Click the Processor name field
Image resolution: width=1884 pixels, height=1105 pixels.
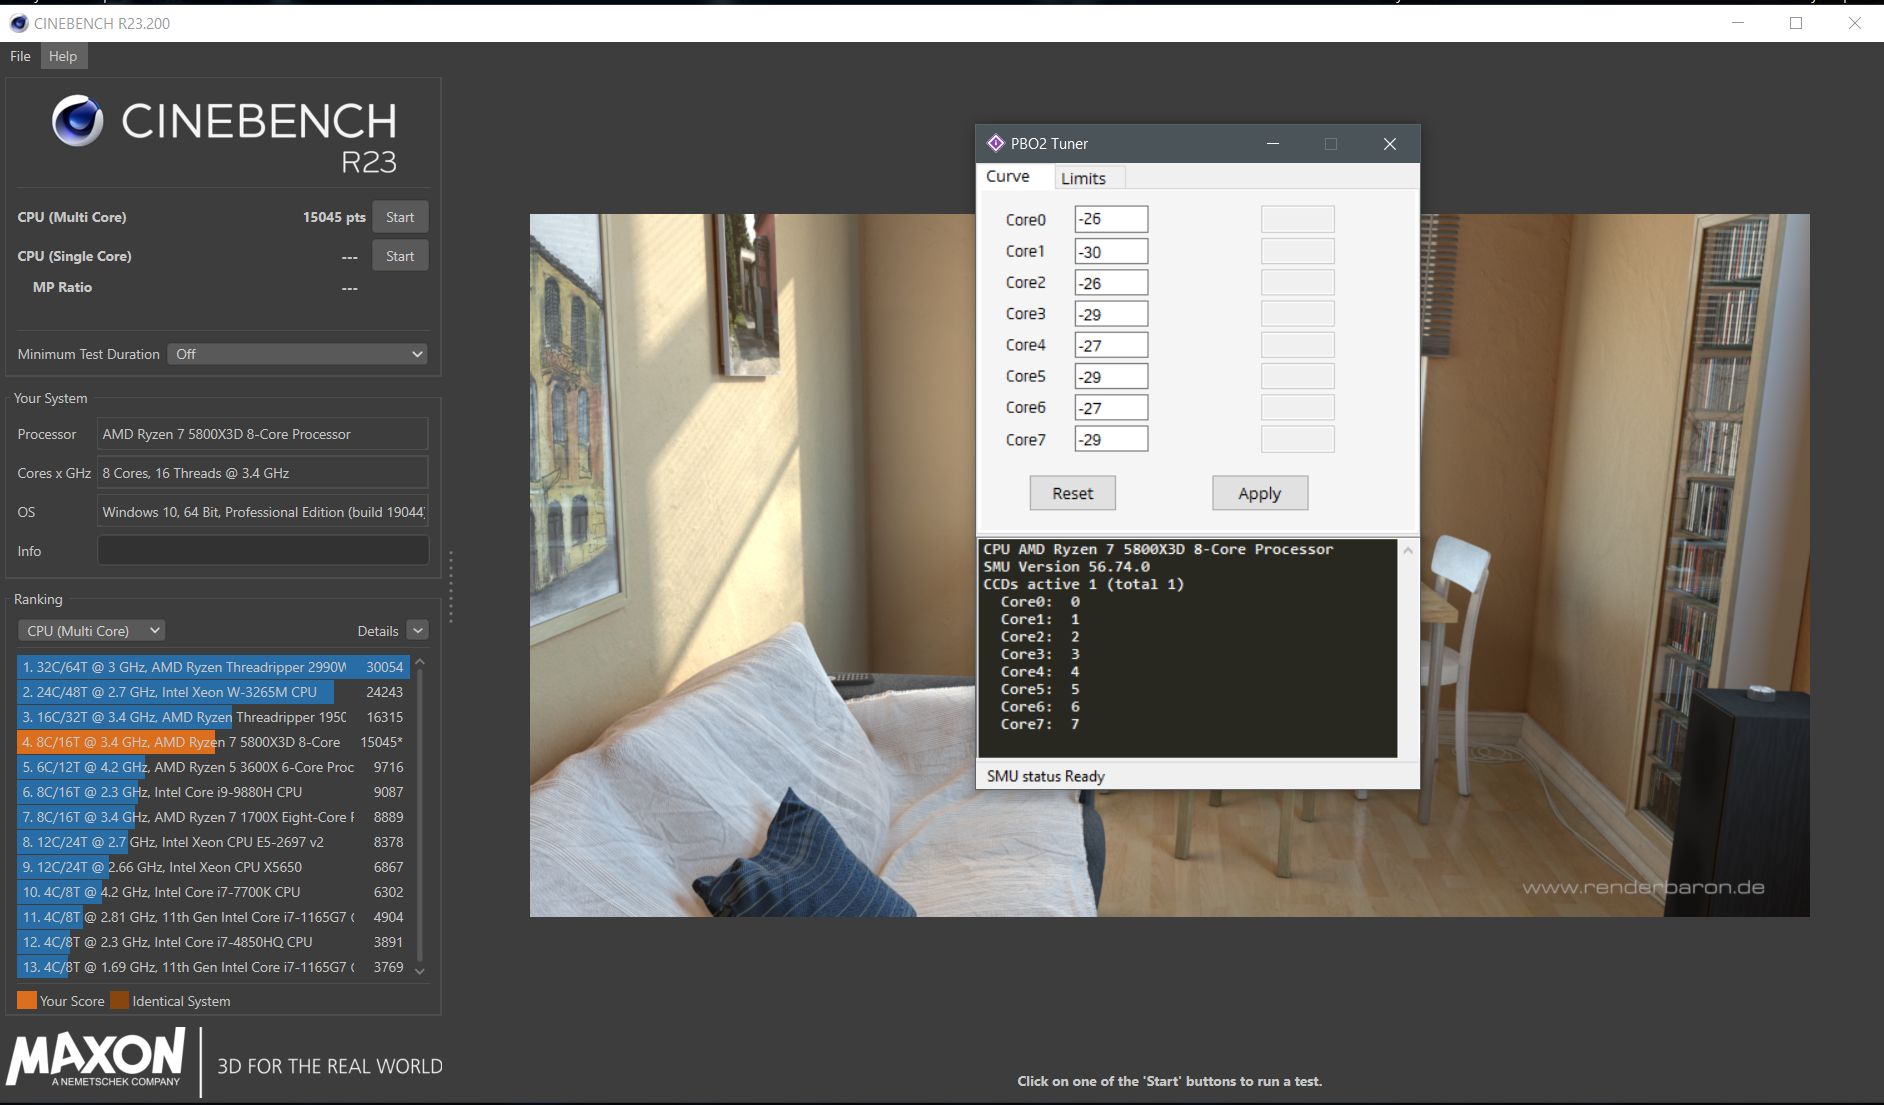click(x=263, y=434)
